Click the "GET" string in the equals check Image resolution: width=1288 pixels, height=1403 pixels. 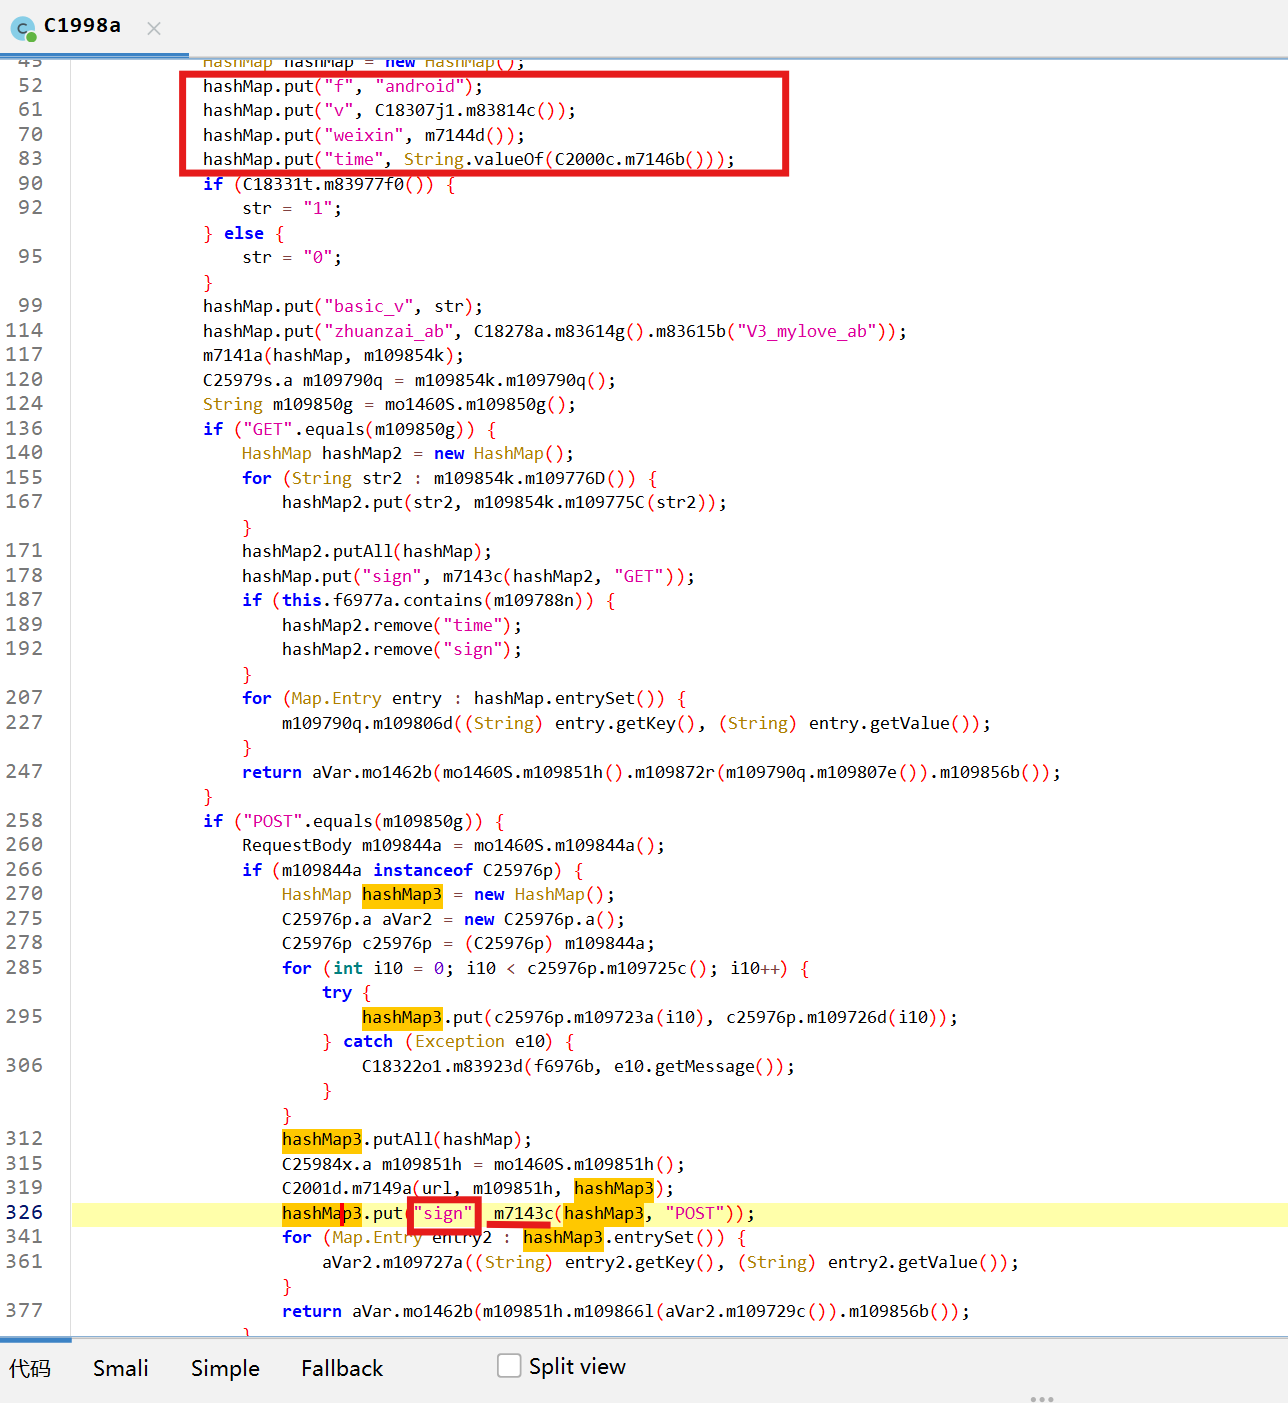[268, 429]
